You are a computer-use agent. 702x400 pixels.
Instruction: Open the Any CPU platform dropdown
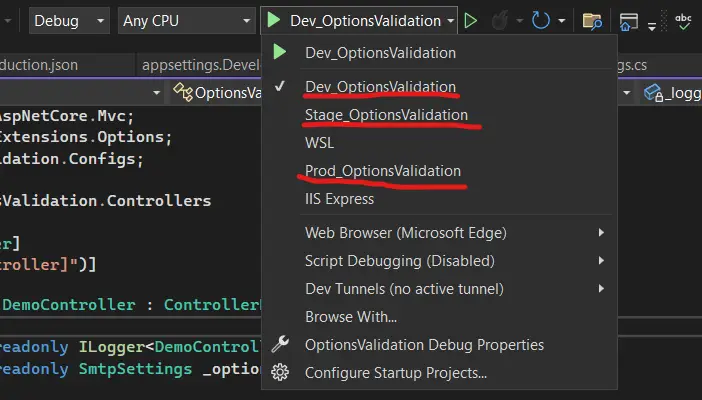pos(187,20)
